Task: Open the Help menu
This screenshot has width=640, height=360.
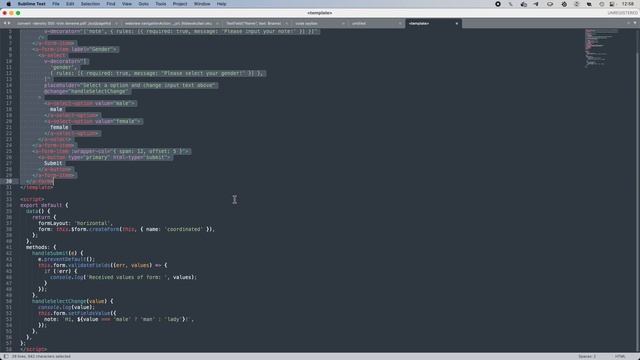Action: pos(222,4)
